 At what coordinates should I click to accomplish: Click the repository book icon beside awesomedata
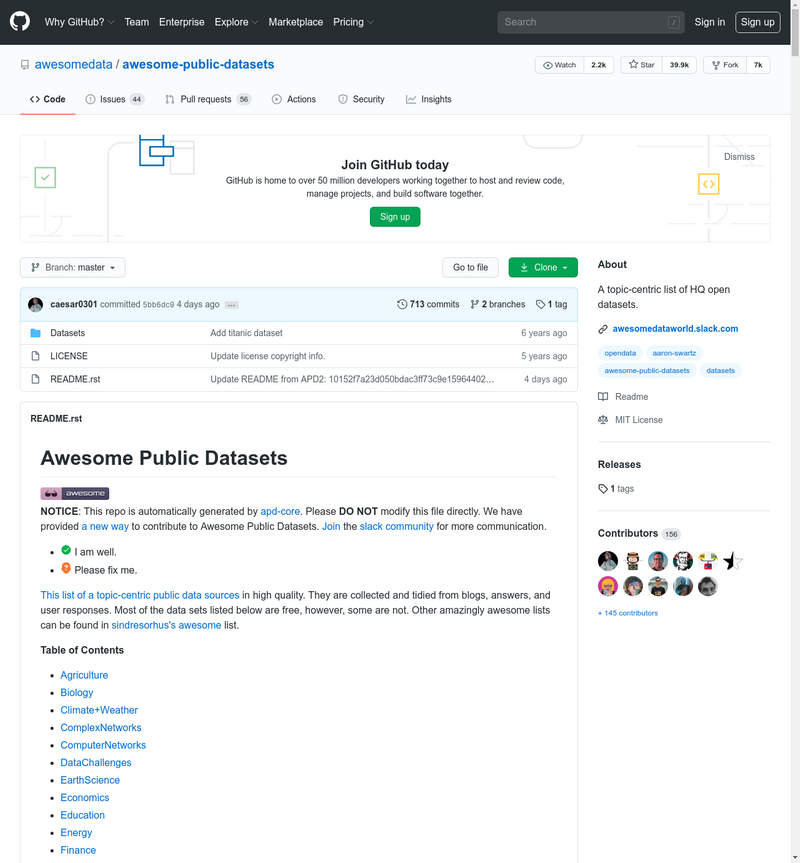[25, 65]
